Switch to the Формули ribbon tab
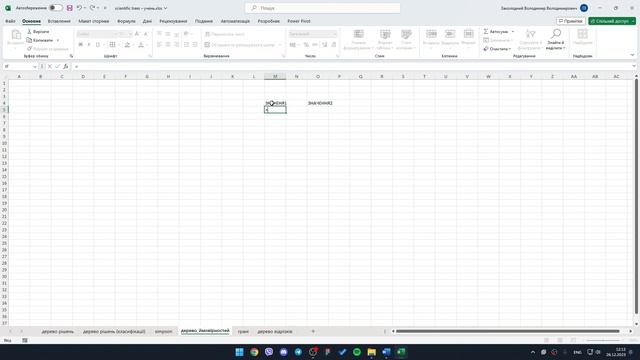 pyautogui.click(x=126, y=21)
